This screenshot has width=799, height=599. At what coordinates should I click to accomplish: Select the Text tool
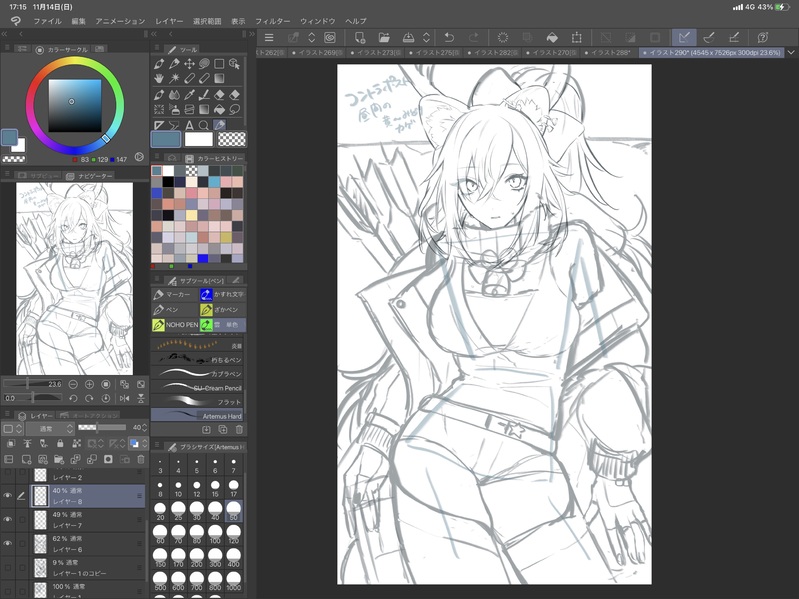189,125
